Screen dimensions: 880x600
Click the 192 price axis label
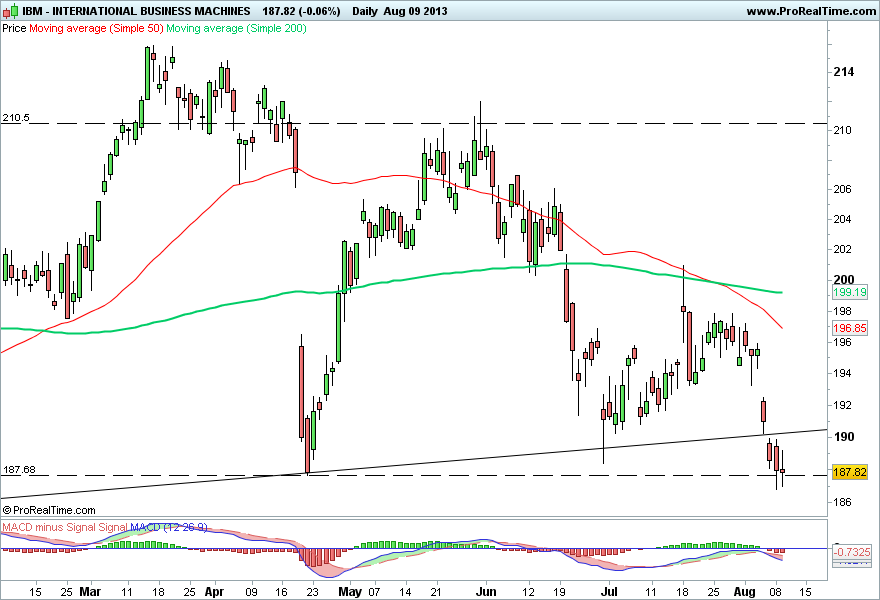pyautogui.click(x=842, y=405)
